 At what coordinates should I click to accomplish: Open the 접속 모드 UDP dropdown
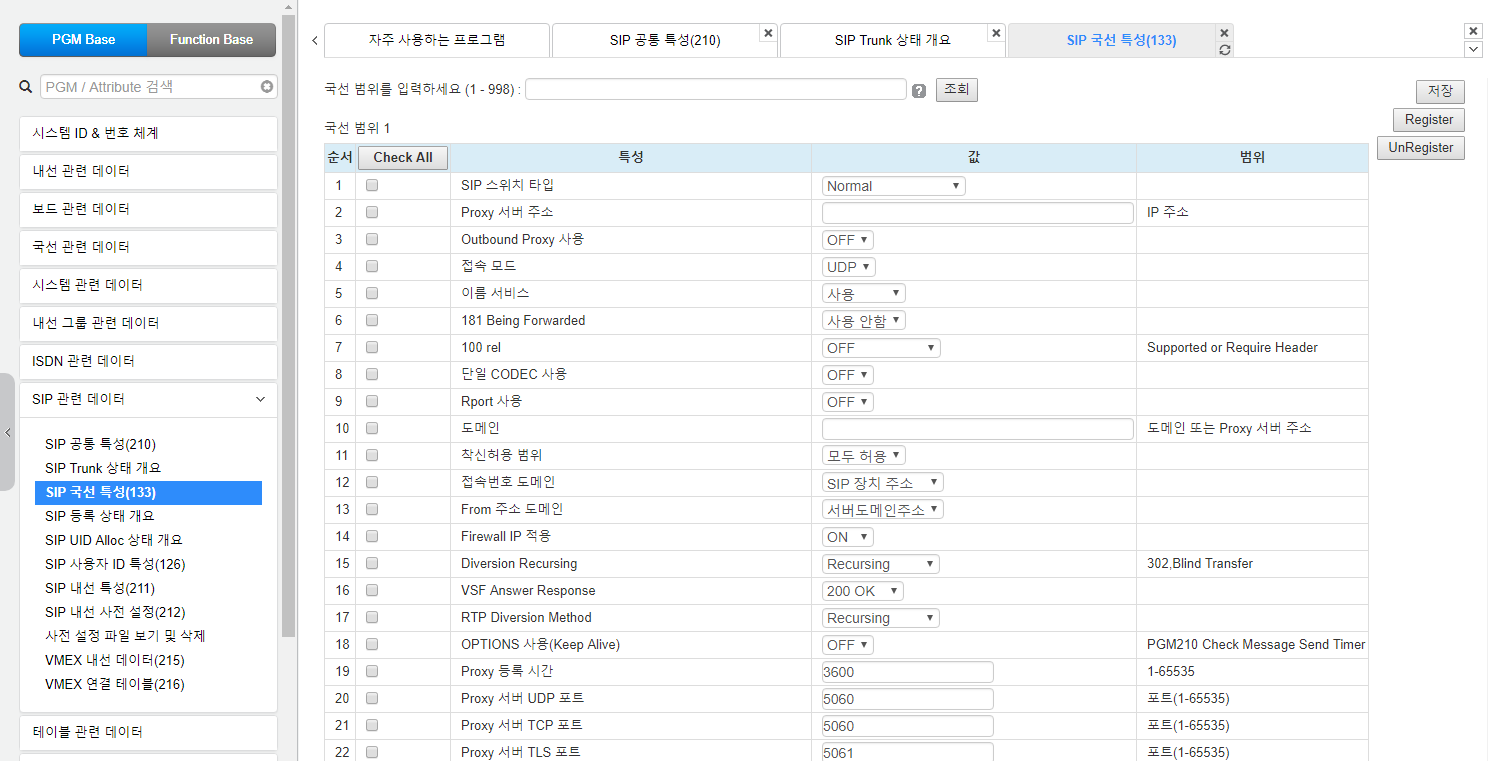[x=849, y=267]
